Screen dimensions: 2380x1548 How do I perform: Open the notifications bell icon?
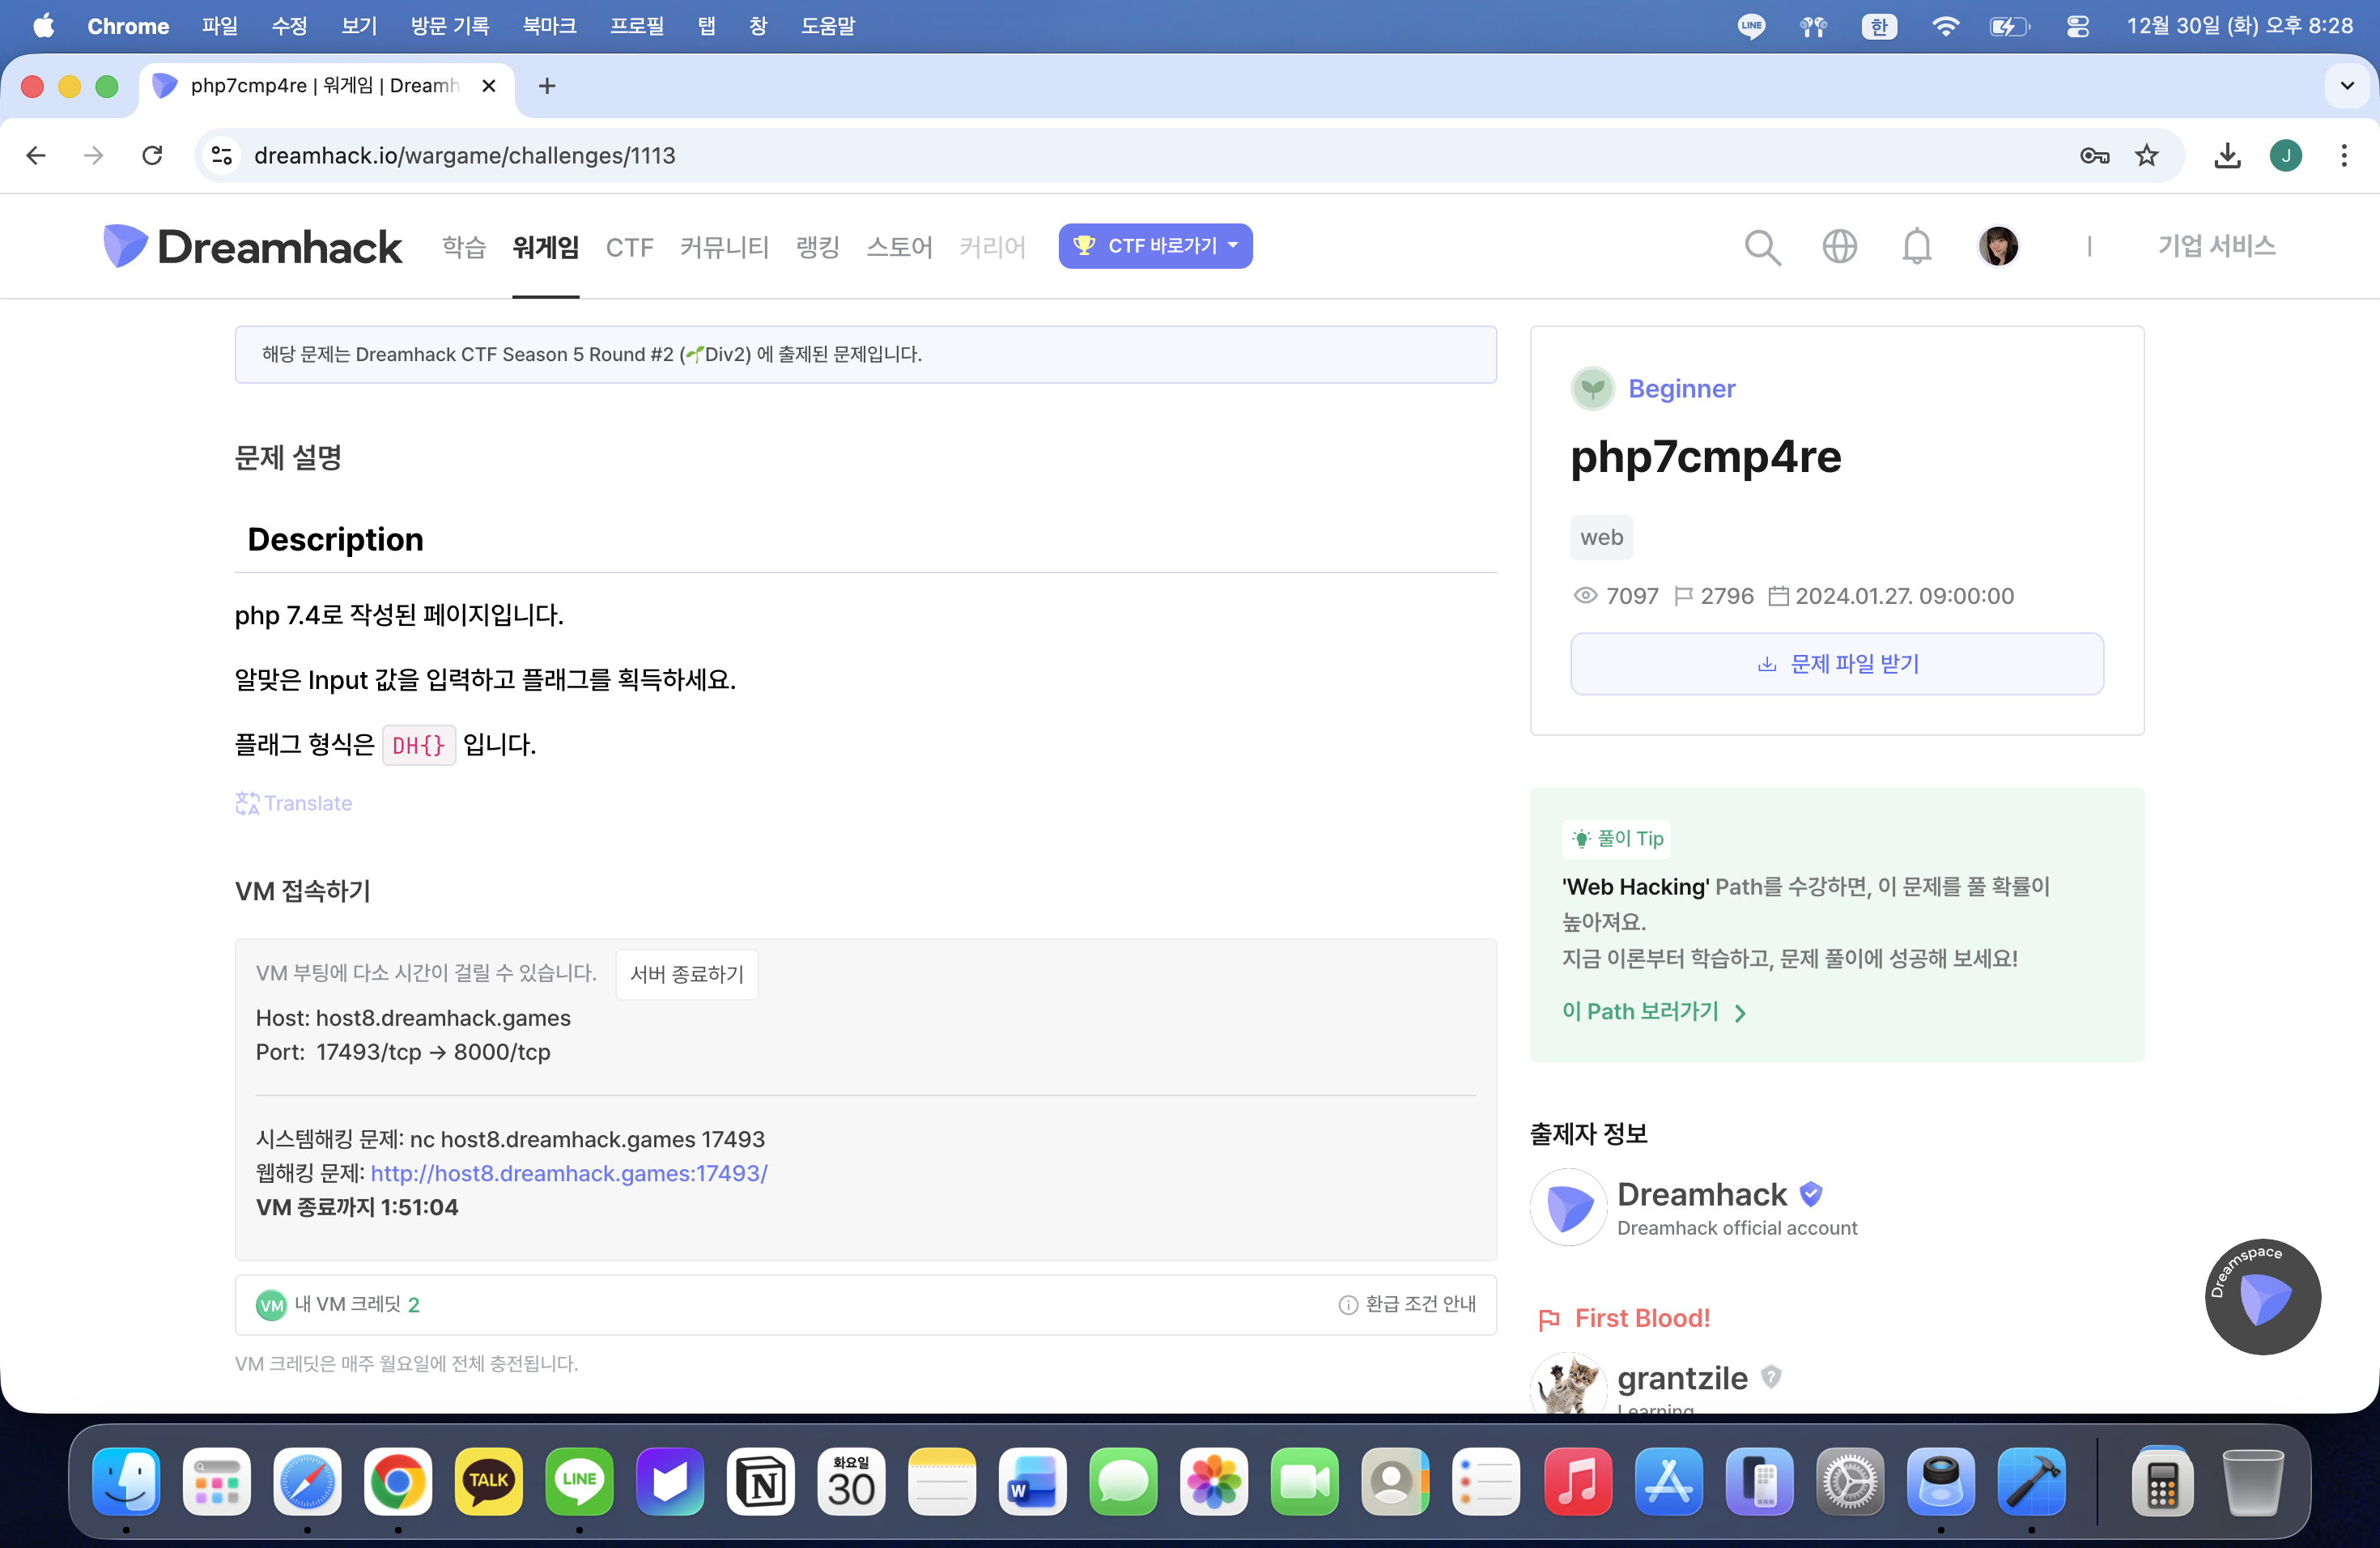1916,246
